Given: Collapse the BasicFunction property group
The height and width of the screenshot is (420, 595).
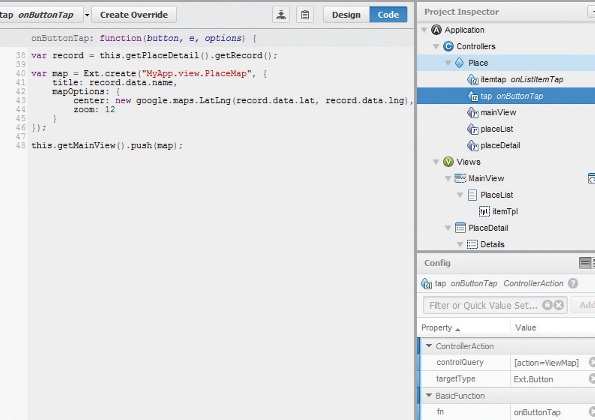Looking at the screenshot, I should [x=429, y=395].
